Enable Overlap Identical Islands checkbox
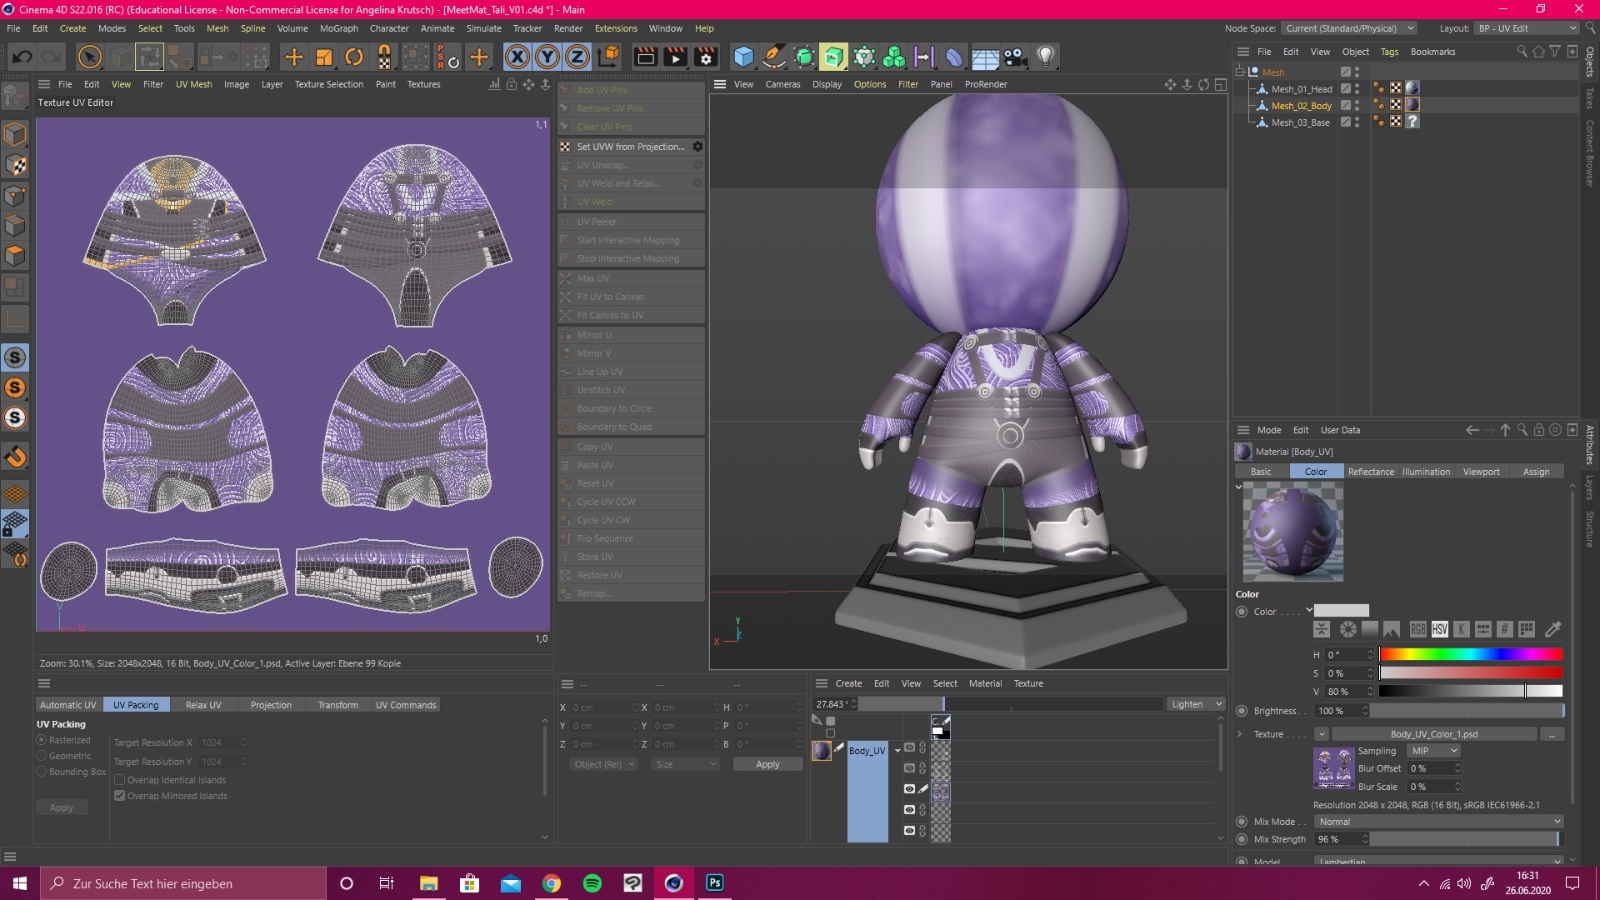Viewport: 1600px width, 900px height. point(120,780)
